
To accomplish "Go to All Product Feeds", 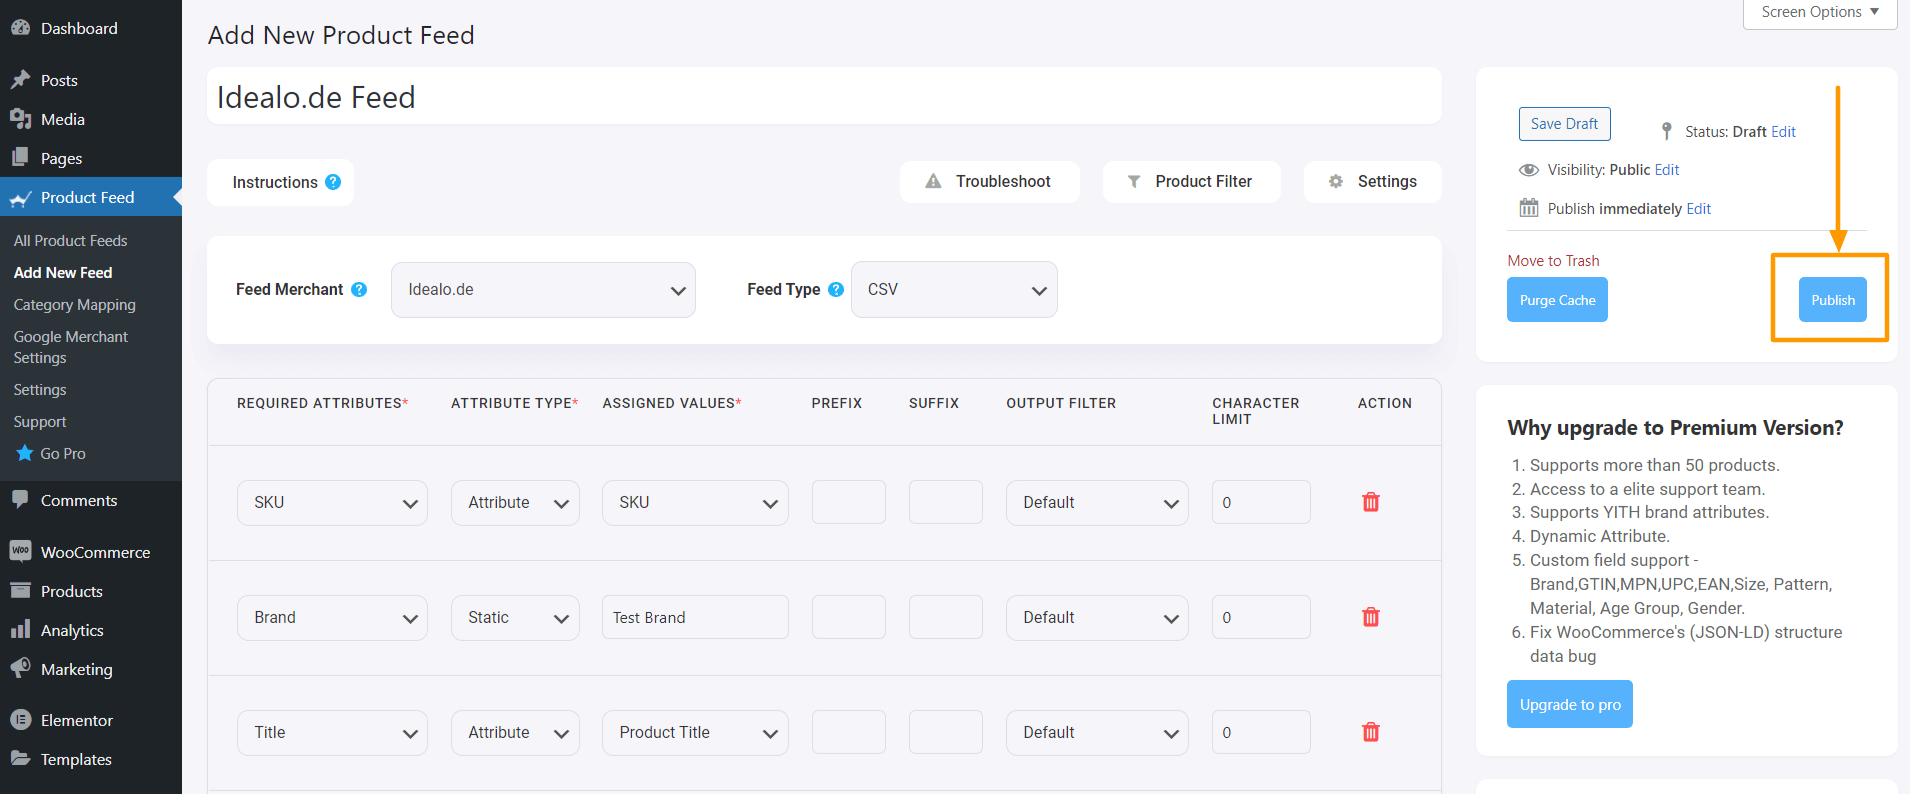I will 70,241.
